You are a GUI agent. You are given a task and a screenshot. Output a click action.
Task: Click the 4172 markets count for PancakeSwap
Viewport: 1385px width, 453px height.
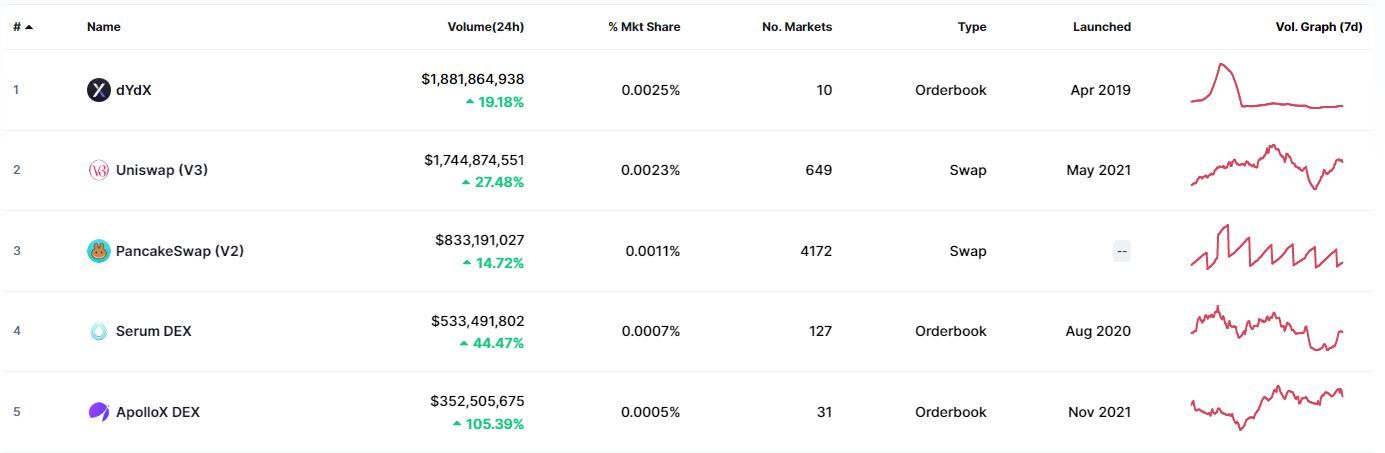[x=816, y=251]
